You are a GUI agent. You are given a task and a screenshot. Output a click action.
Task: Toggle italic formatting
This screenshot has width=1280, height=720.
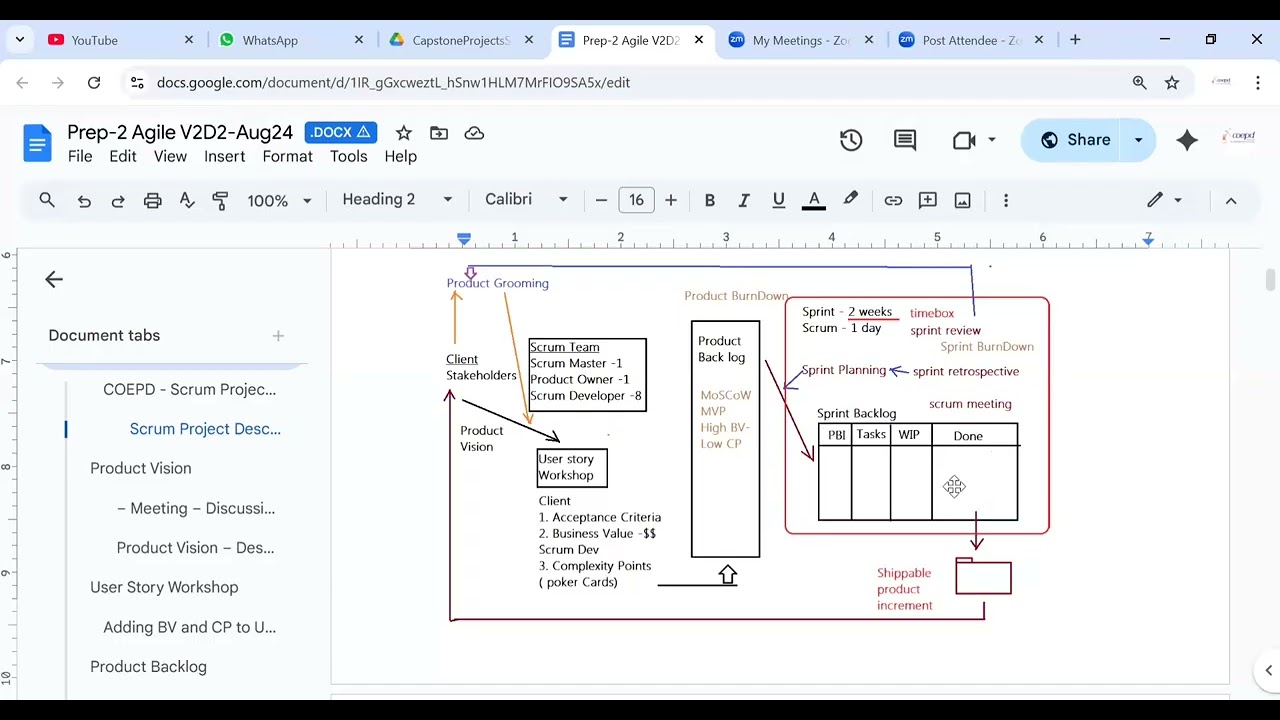point(744,201)
